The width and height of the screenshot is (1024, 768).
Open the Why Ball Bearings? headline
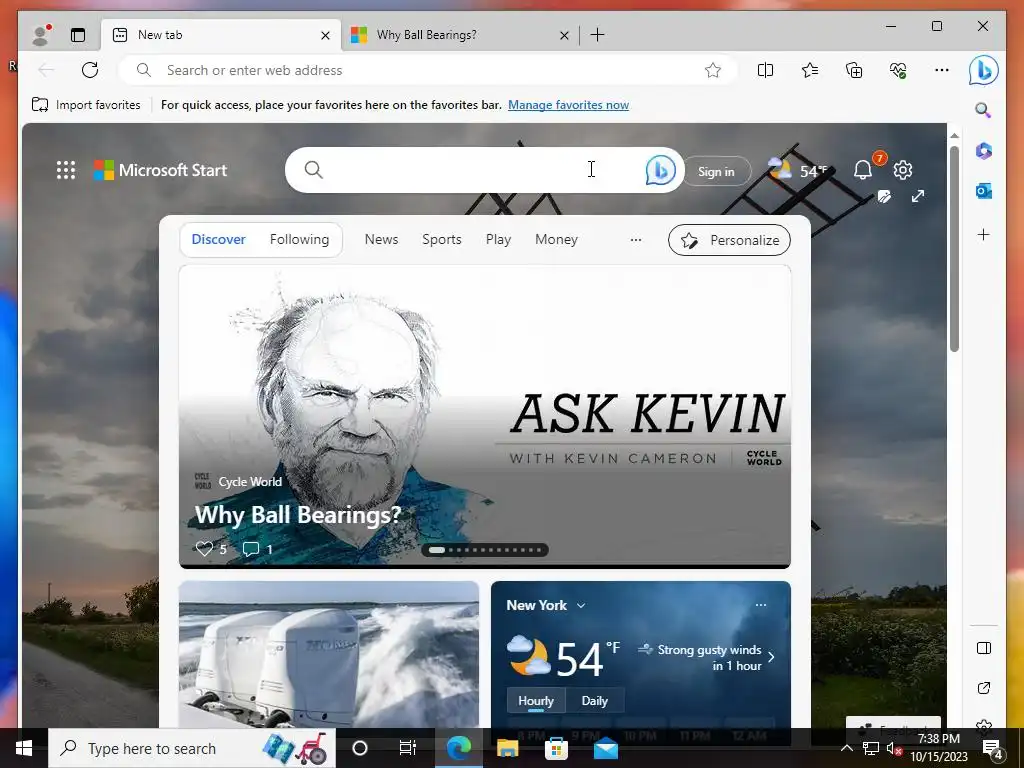[298, 515]
